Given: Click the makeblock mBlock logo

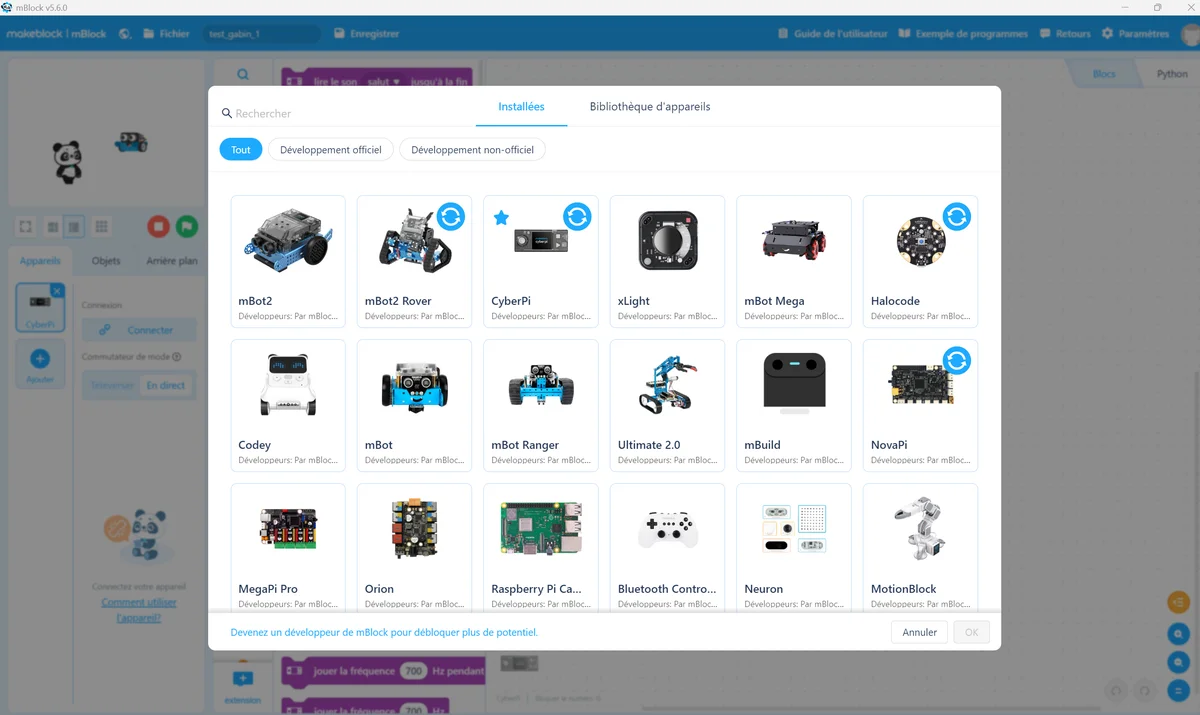Looking at the screenshot, I should click(x=57, y=34).
